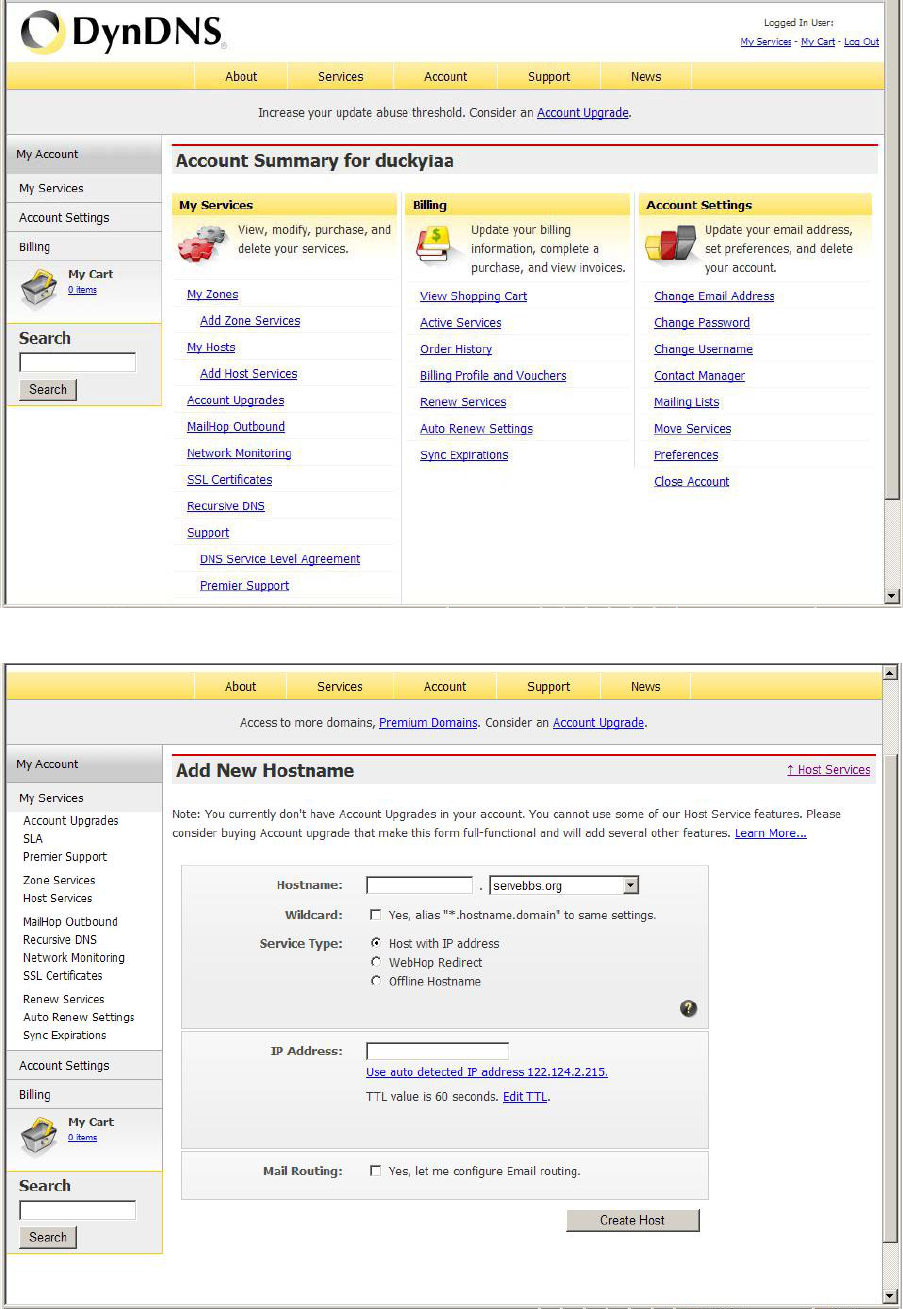The image size is (903, 1309).
Task: Open News menu on the Add New Hostname page
Action: [646, 686]
